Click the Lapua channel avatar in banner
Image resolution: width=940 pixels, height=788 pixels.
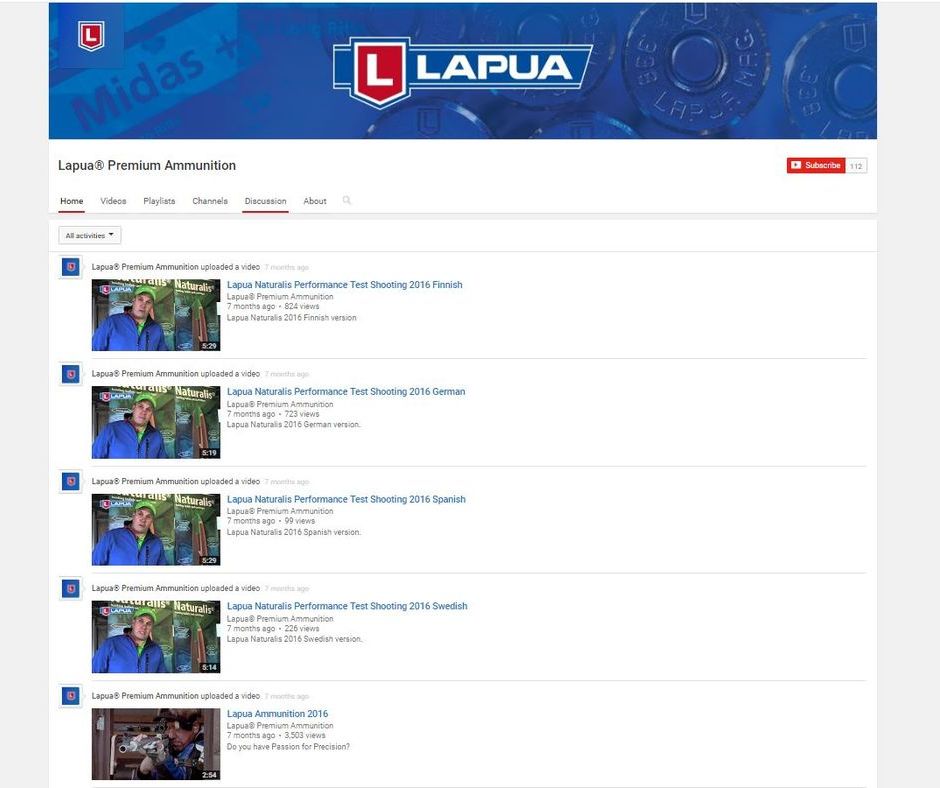click(91, 36)
